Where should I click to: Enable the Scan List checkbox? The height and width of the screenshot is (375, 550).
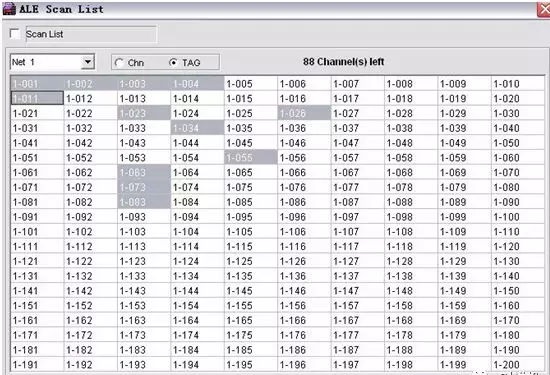15,34
